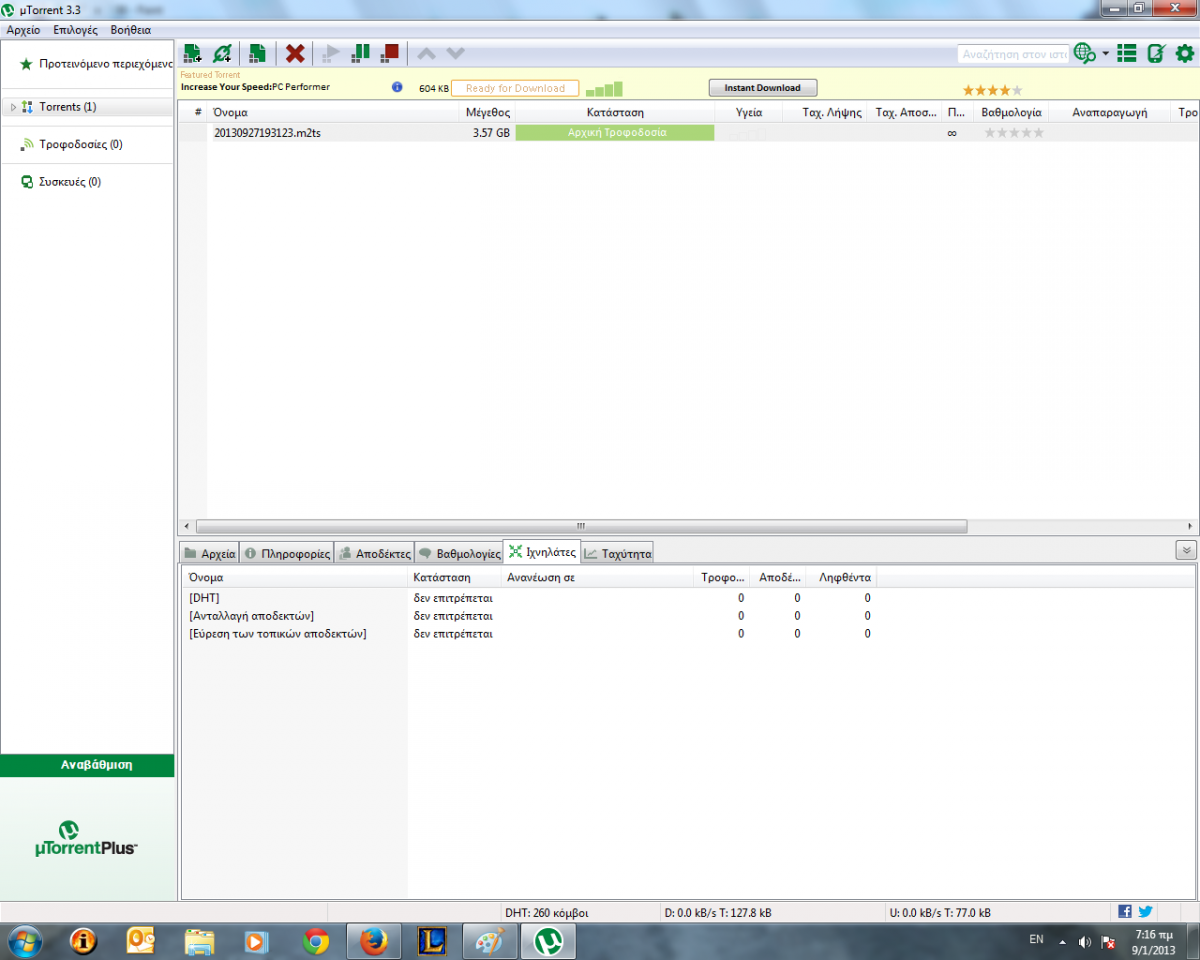Click the web search input field
The image size is (1200, 960).
click(x=1012, y=54)
